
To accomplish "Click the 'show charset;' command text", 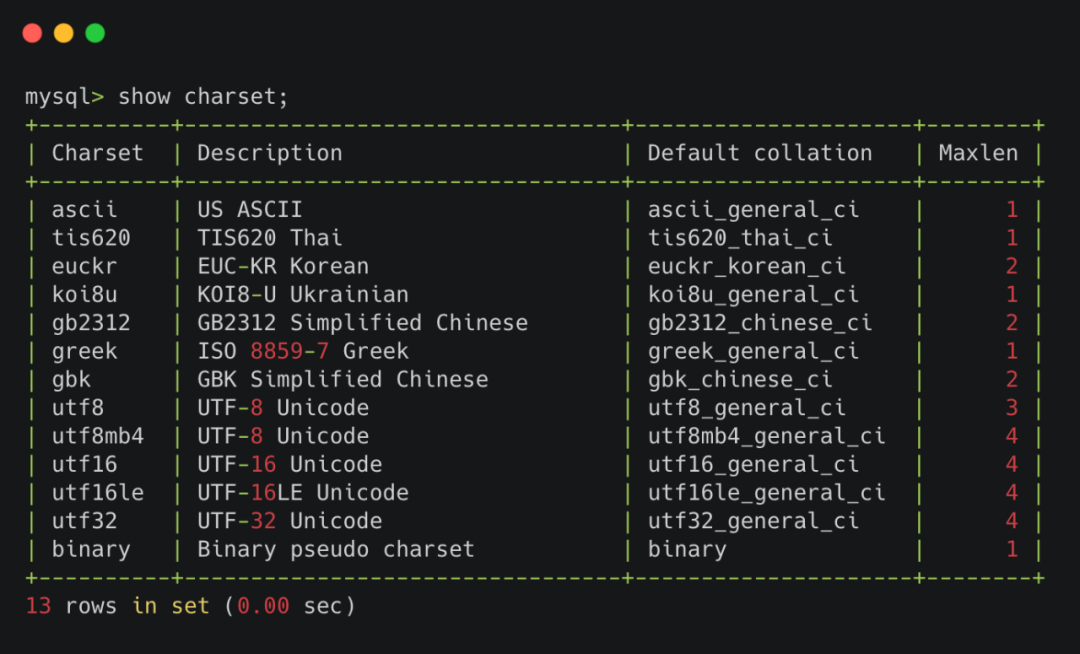I will pyautogui.click(x=203, y=97).
